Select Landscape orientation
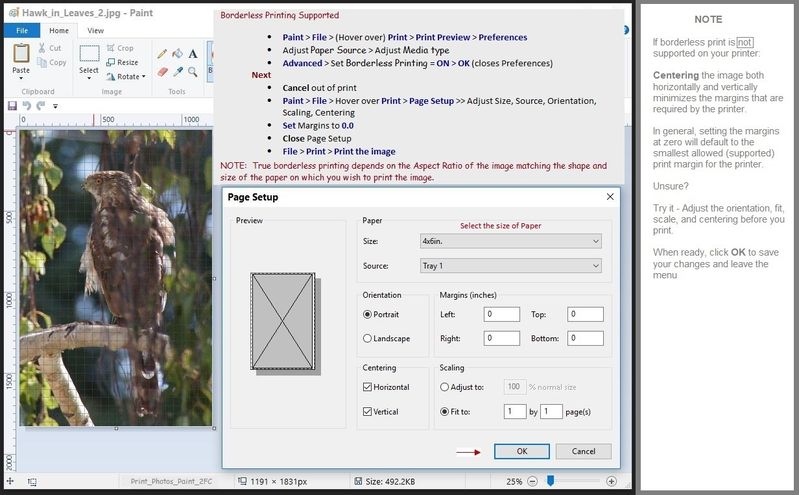799x495 pixels. (368, 338)
